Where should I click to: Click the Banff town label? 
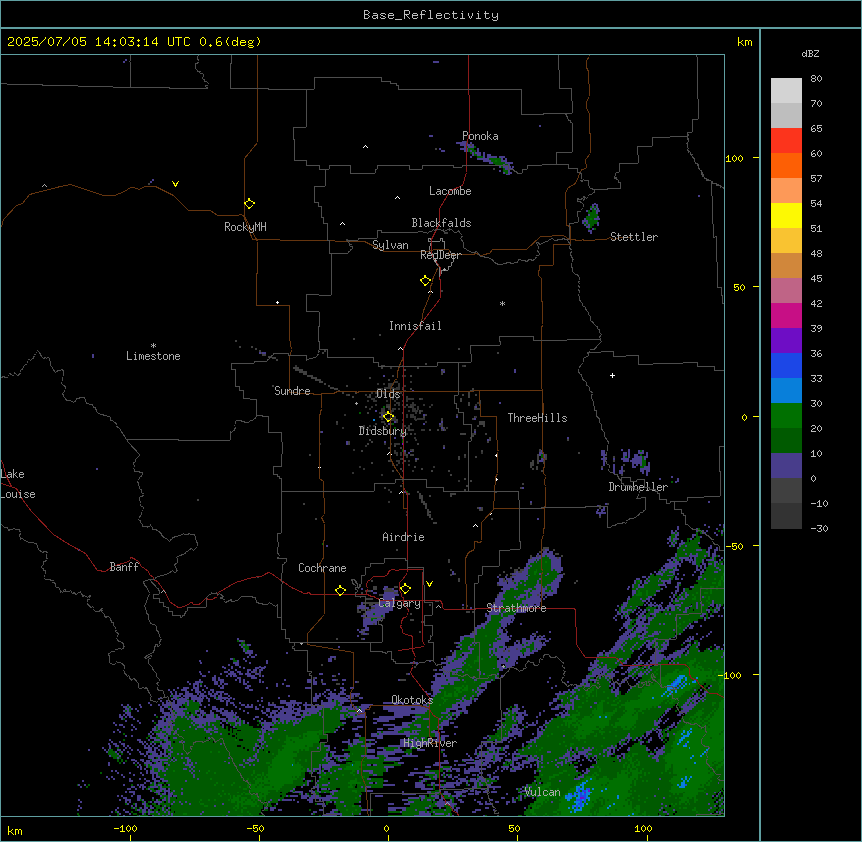coord(124,567)
